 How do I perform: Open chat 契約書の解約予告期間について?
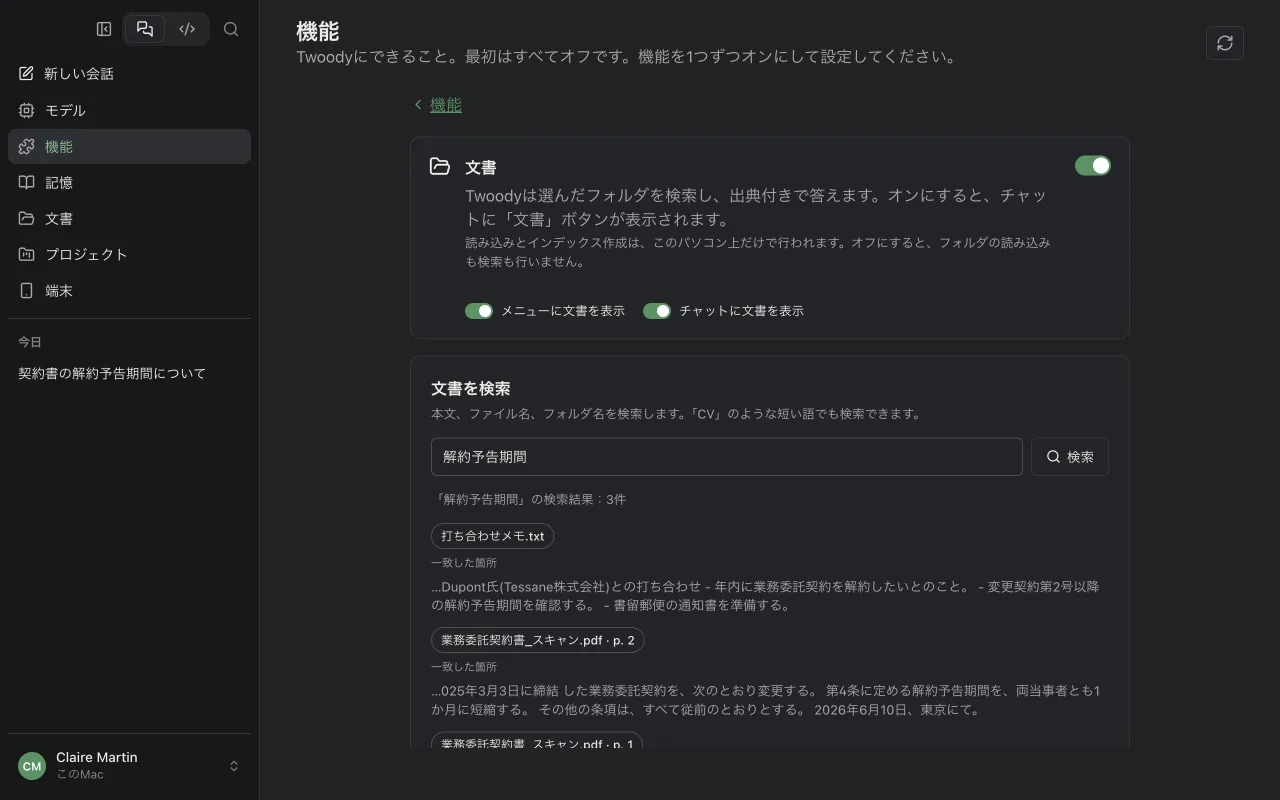130,374
